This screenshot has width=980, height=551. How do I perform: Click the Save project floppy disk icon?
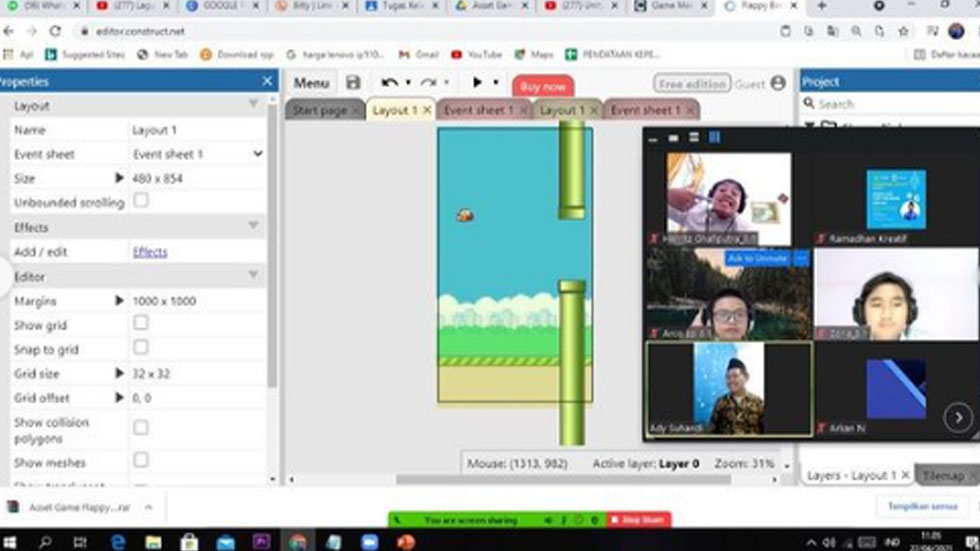click(x=353, y=83)
